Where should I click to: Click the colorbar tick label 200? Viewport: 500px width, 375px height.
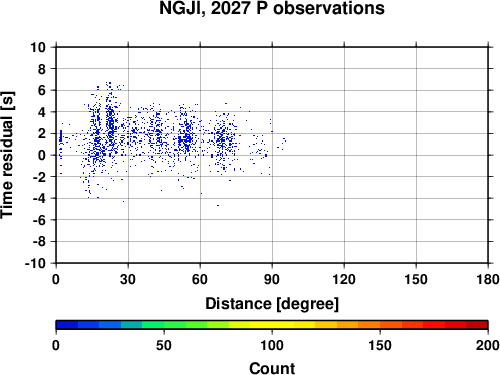pyautogui.click(x=488, y=345)
